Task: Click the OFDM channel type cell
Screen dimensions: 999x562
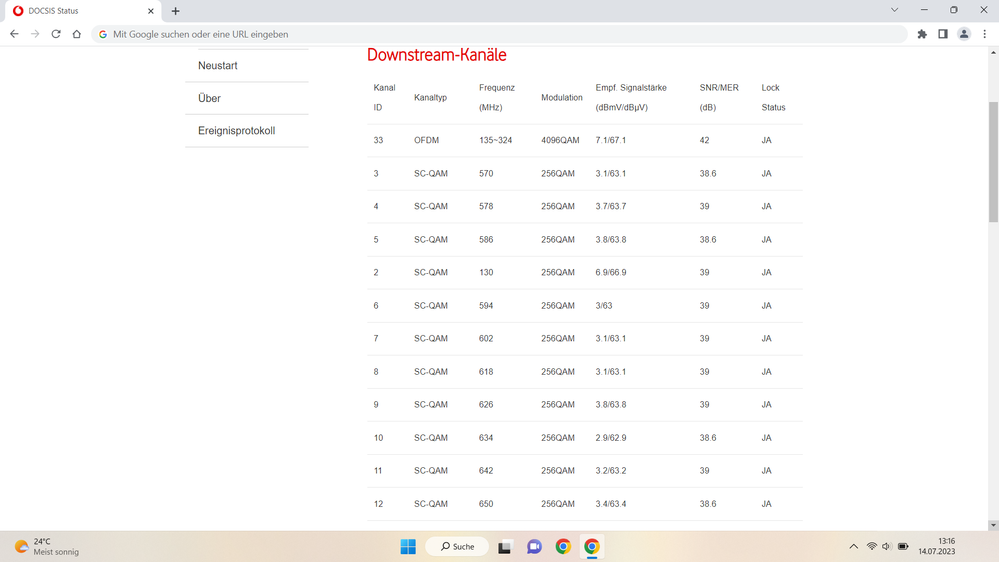Action: tap(426, 140)
